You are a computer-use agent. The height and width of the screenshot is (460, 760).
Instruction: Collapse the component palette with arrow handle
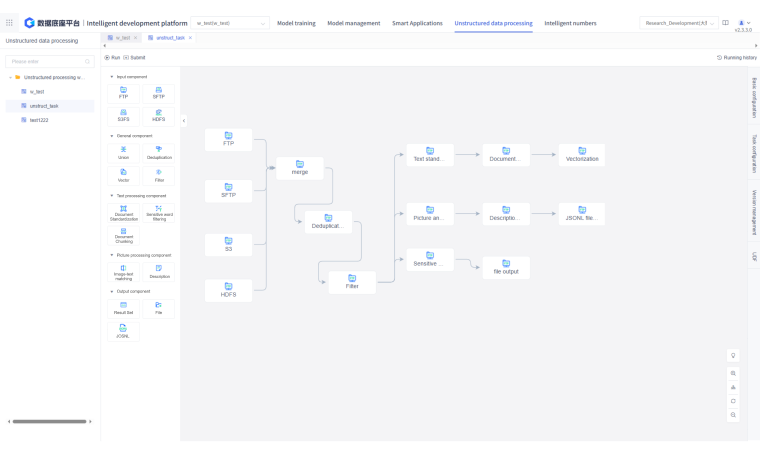(184, 120)
